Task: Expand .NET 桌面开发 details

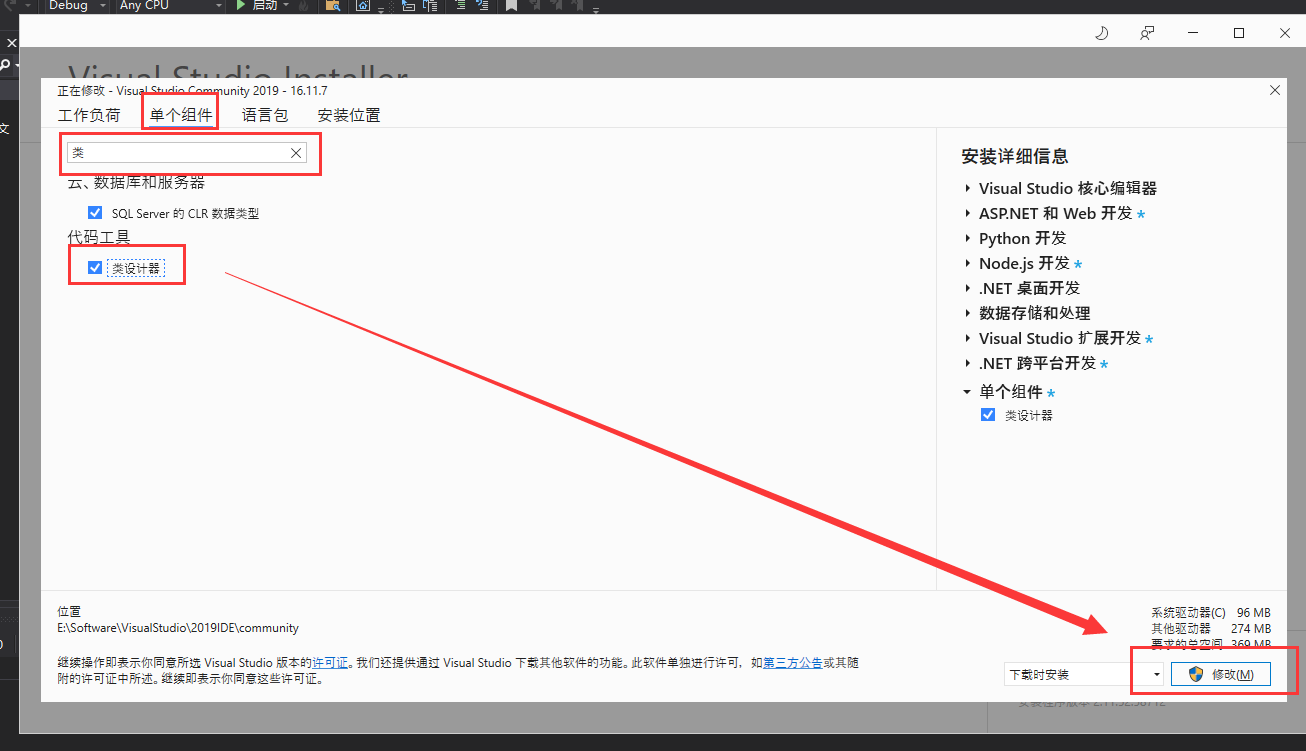Action: pos(968,288)
